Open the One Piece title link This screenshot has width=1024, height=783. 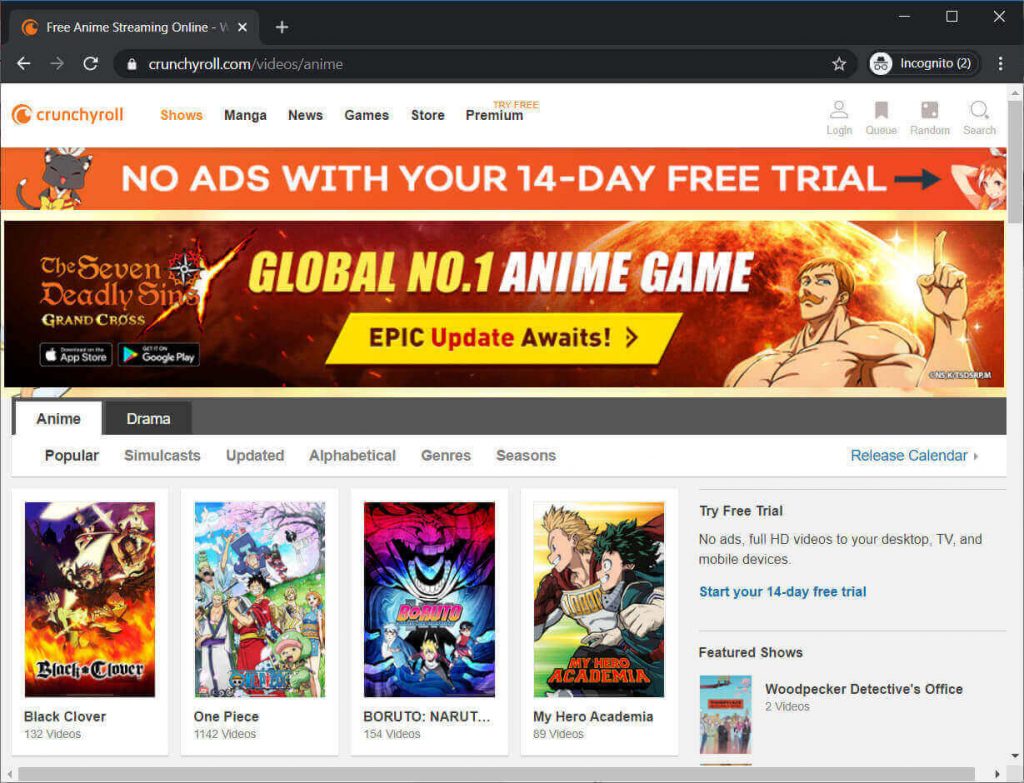pos(226,716)
